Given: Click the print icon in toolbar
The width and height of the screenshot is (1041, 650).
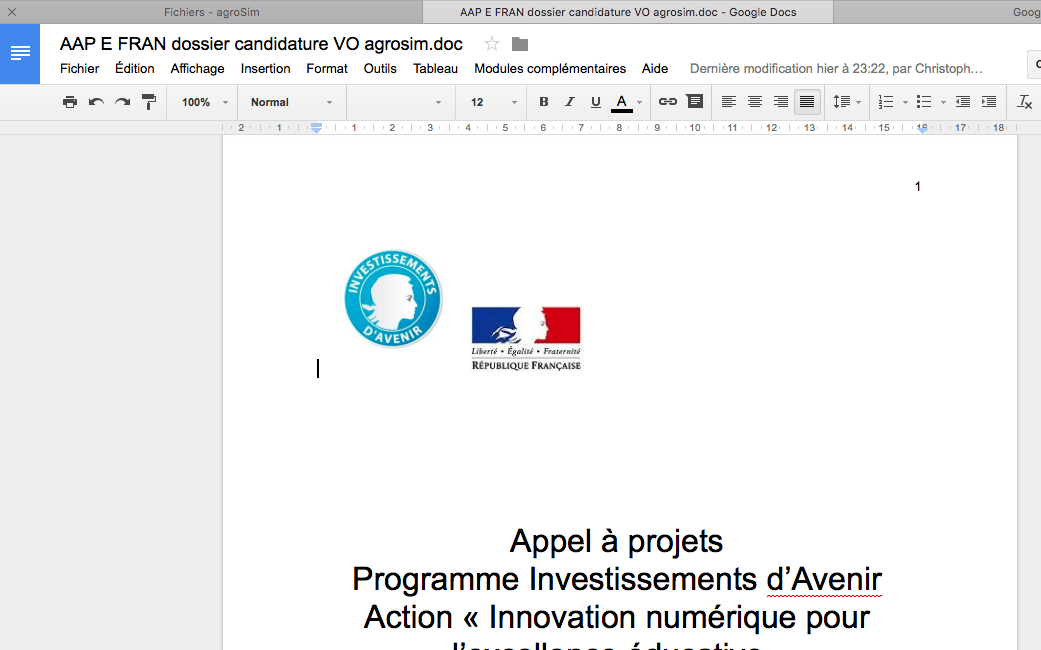Looking at the screenshot, I should pos(69,102).
